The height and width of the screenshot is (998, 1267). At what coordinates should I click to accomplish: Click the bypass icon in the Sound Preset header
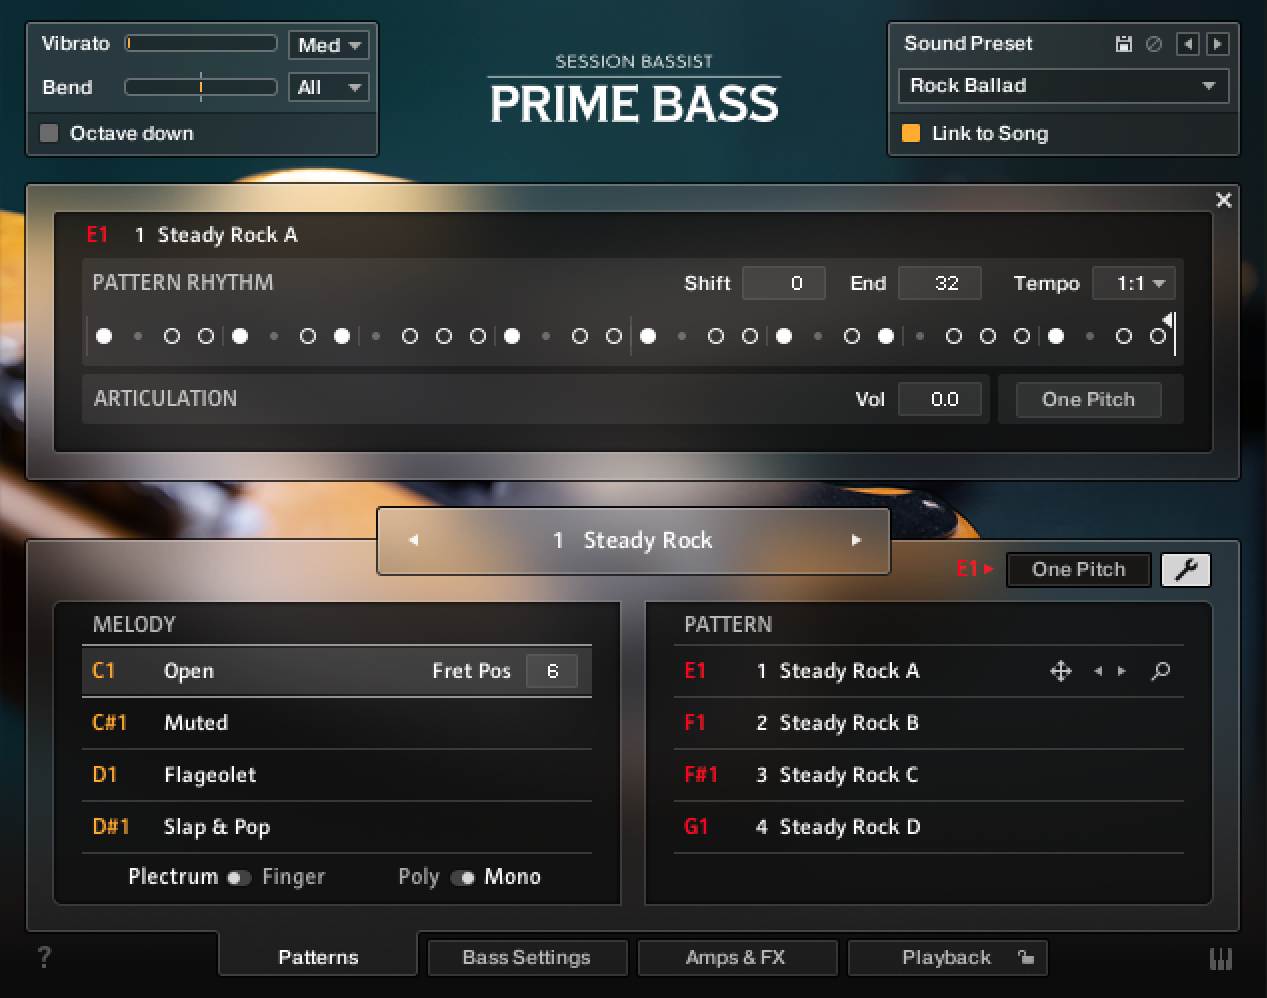tap(1152, 43)
